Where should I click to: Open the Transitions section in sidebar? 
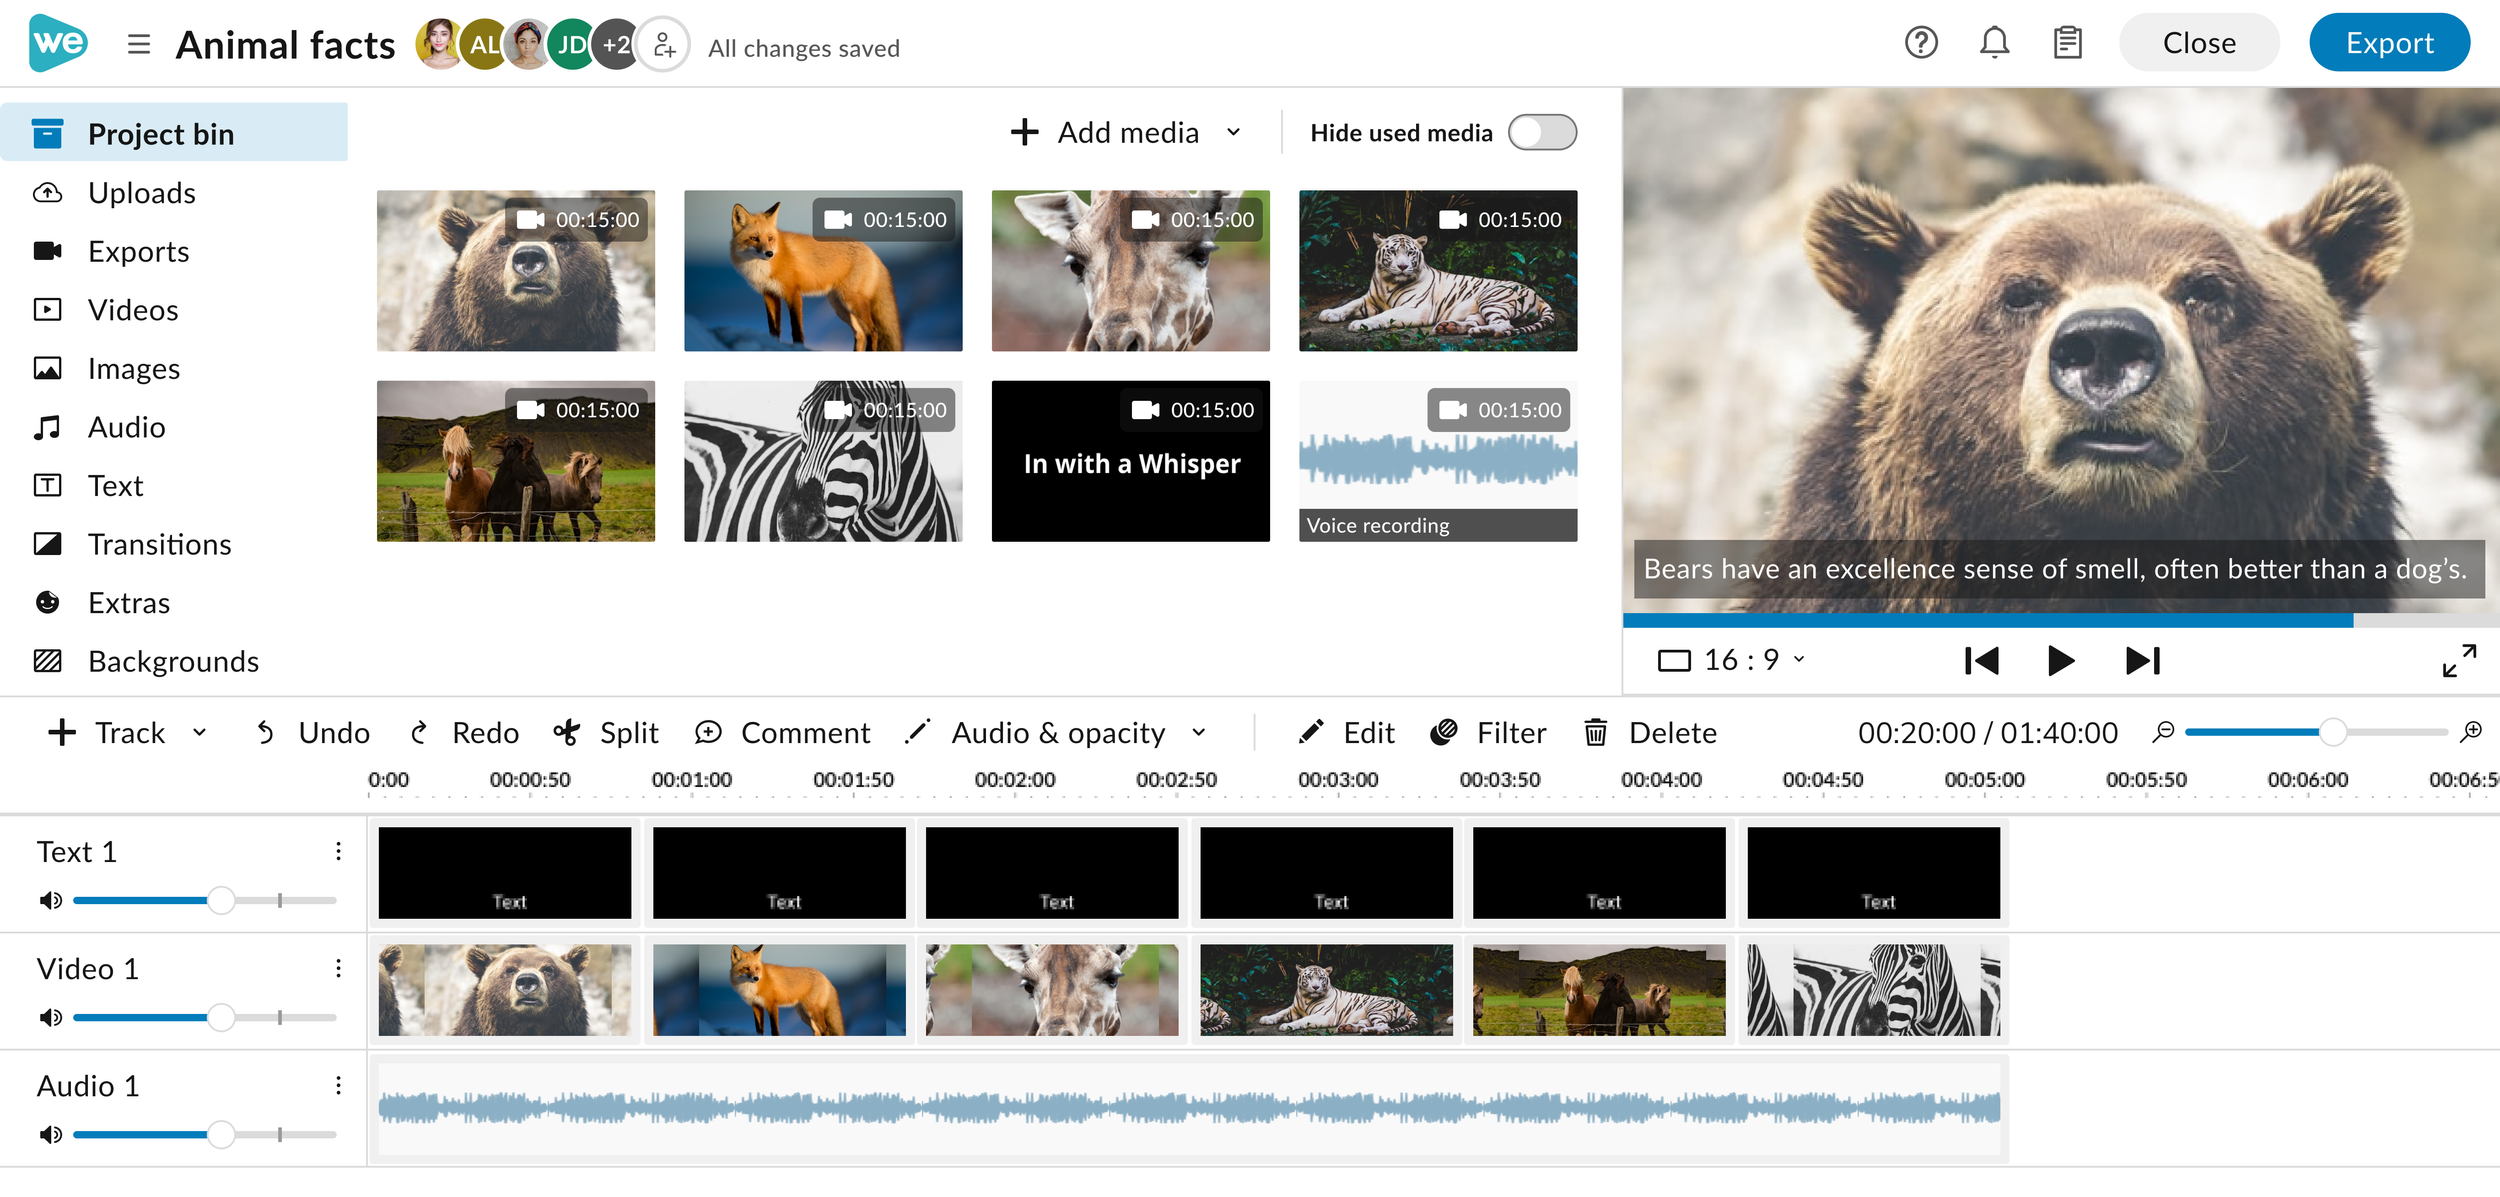coord(159,544)
